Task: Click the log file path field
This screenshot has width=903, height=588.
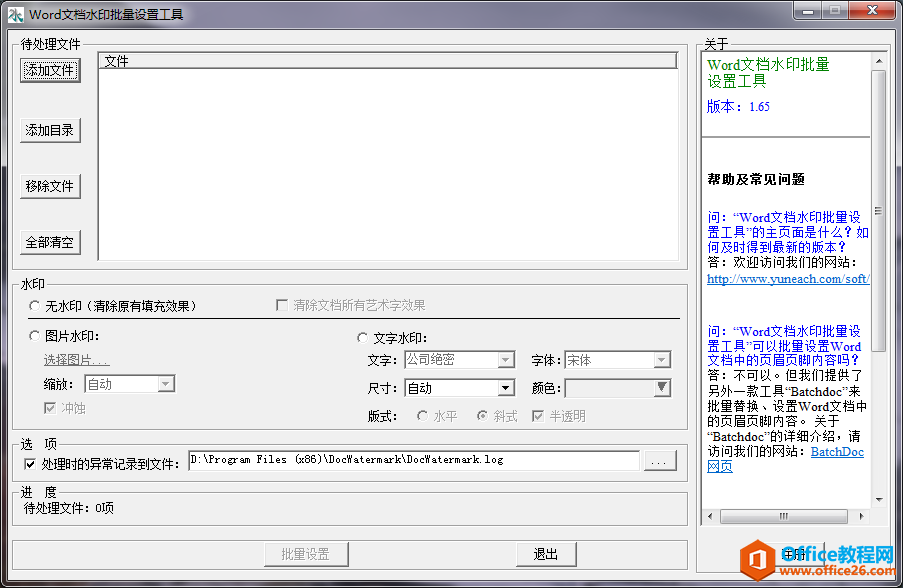Action: [x=414, y=460]
